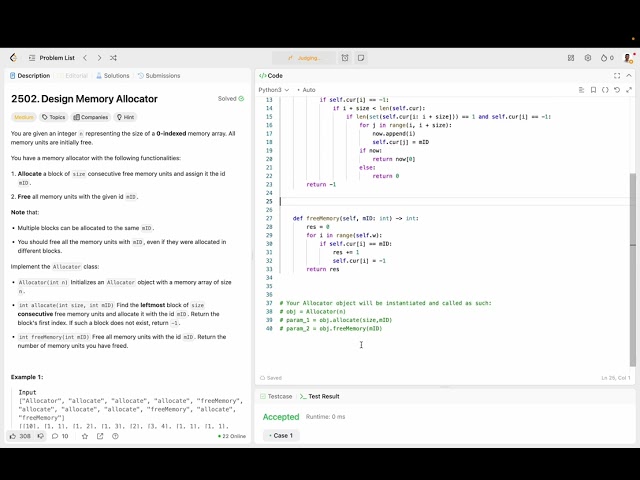Click the Ln 25, Col 1 status
This screenshot has height=480, width=640.
[x=616, y=378]
